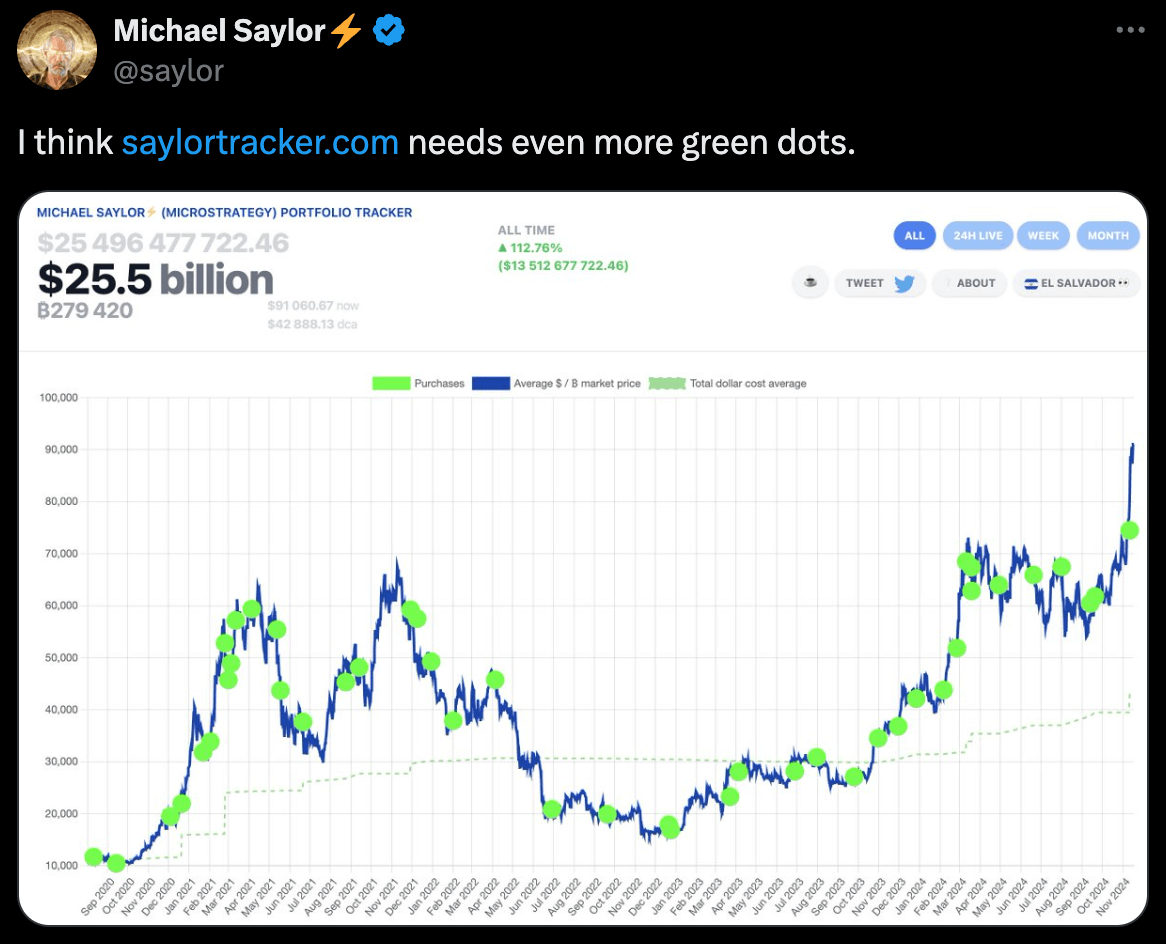Click the $25 496 477 722.46 exact value
The height and width of the screenshot is (944, 1166).
pyautogui.click(x=163, y=243)
